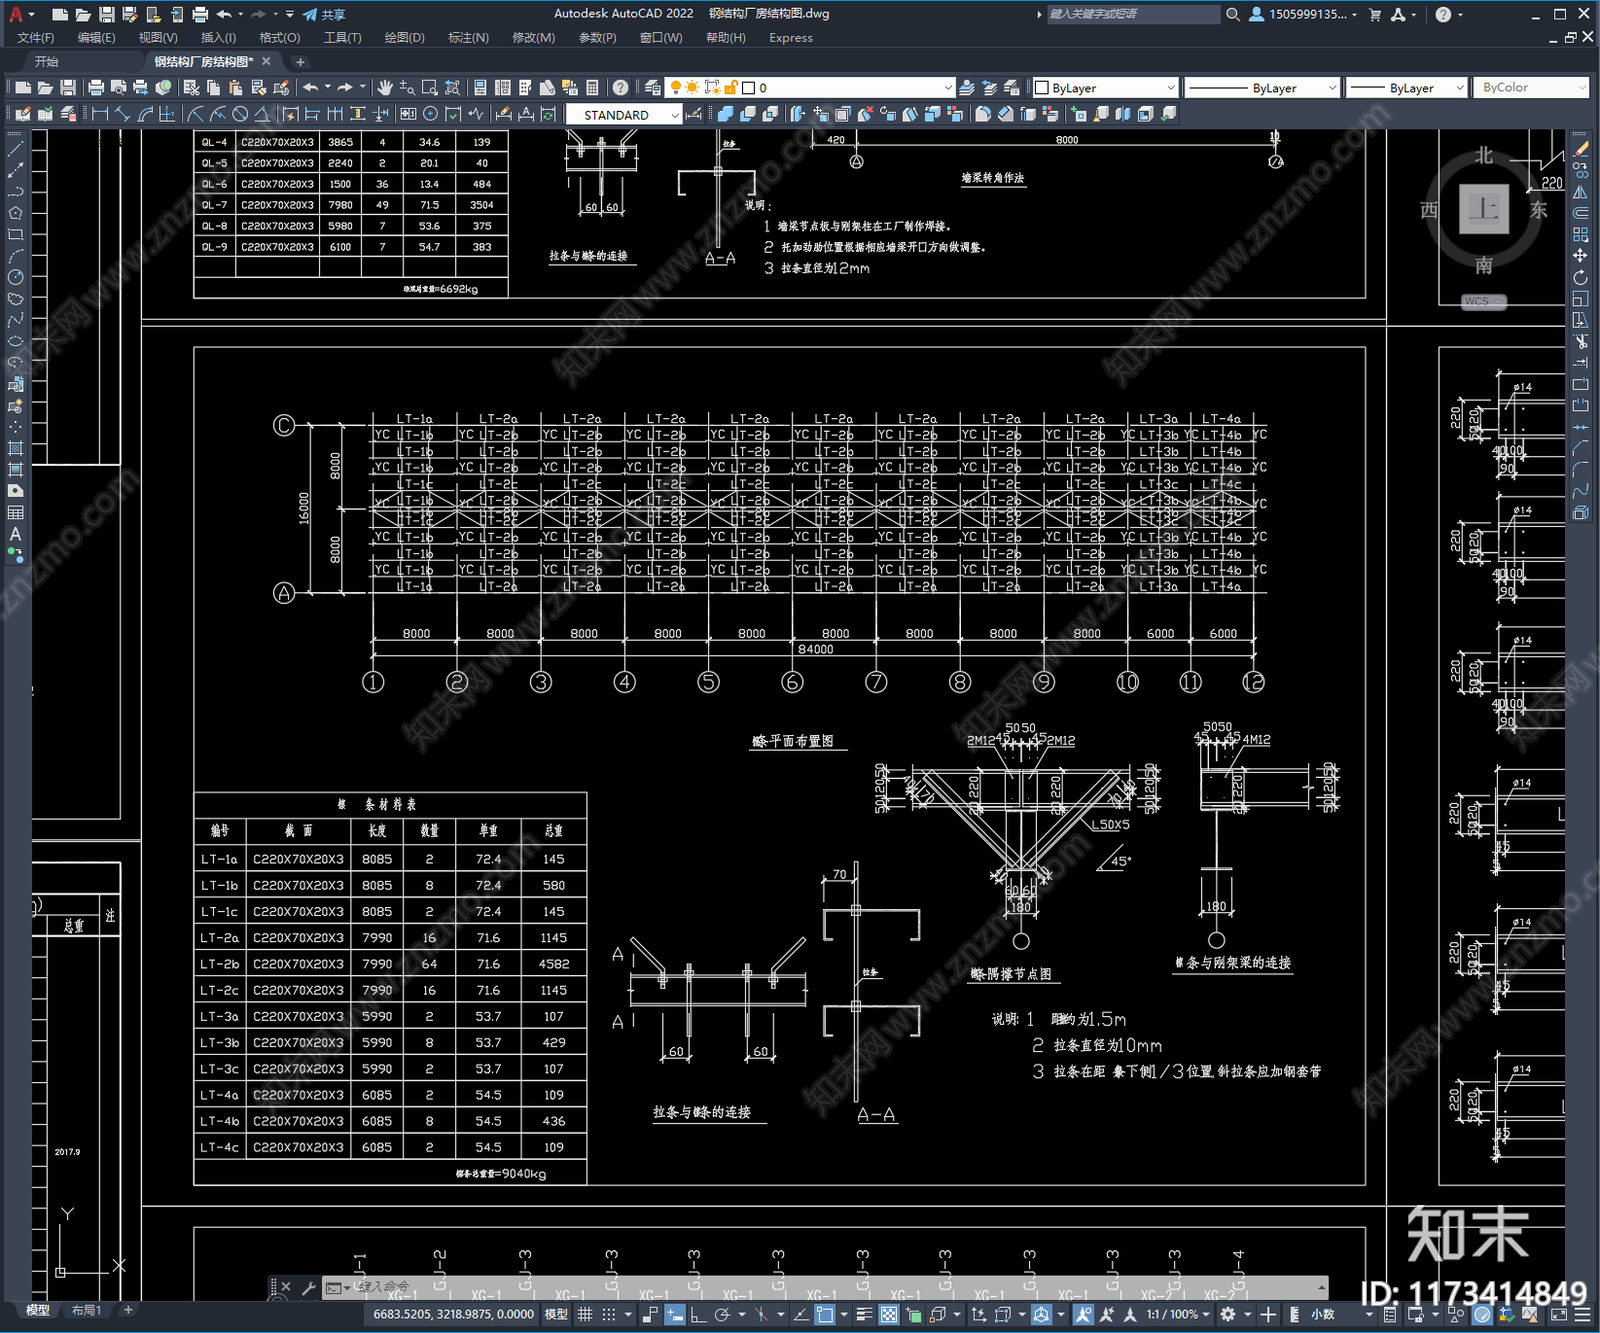1600x1333 pixels.
Task: Select the Circle tool in draw toolbar
Action: click(x=15, y=277)
